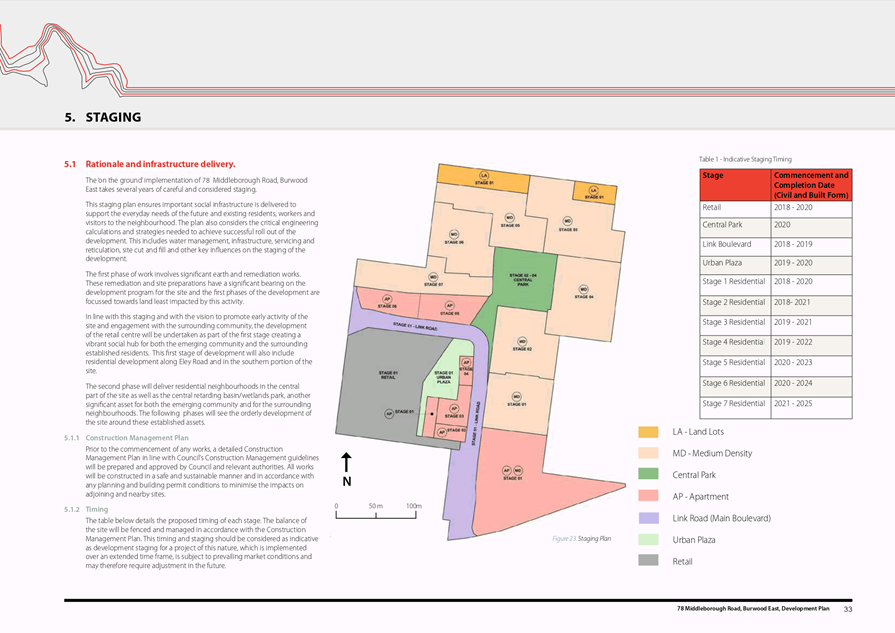Click the '2019 - 2021' date cell
The image size is (895, 633).
tap(812, 324)
